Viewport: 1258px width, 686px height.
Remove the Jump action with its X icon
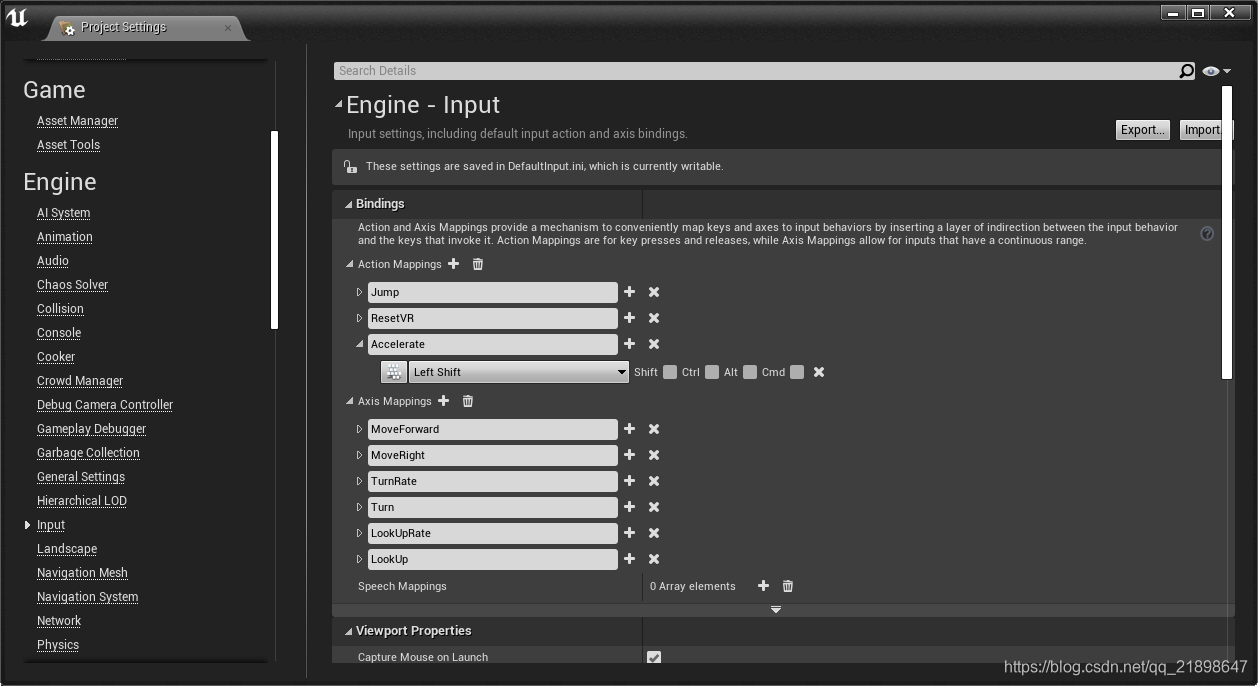[x=653, y=292]
